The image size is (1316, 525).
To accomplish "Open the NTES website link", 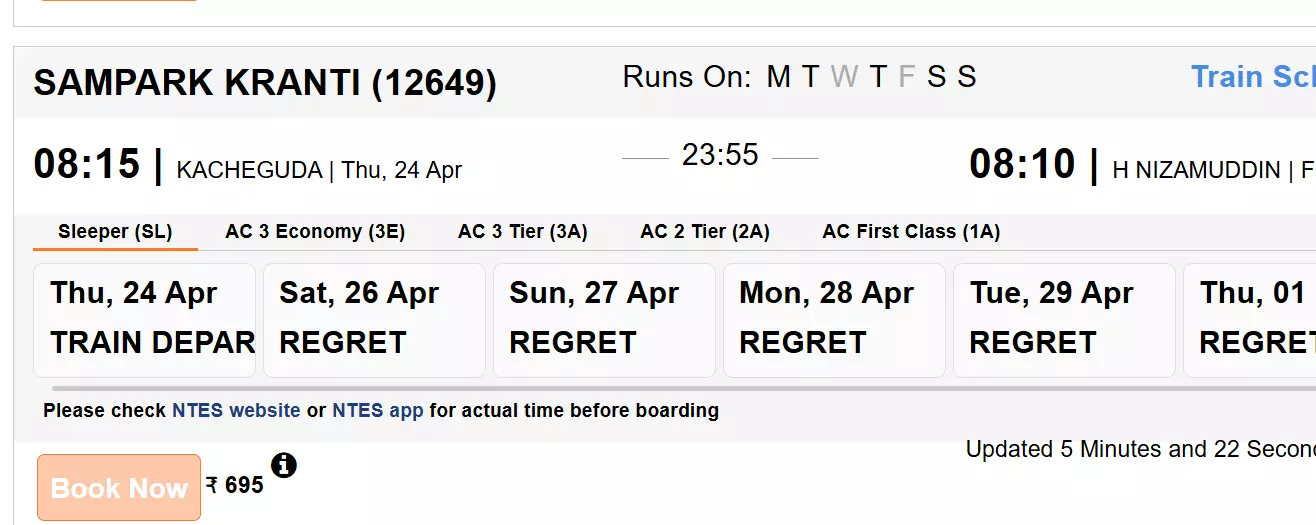I will [x=236, y=410].
